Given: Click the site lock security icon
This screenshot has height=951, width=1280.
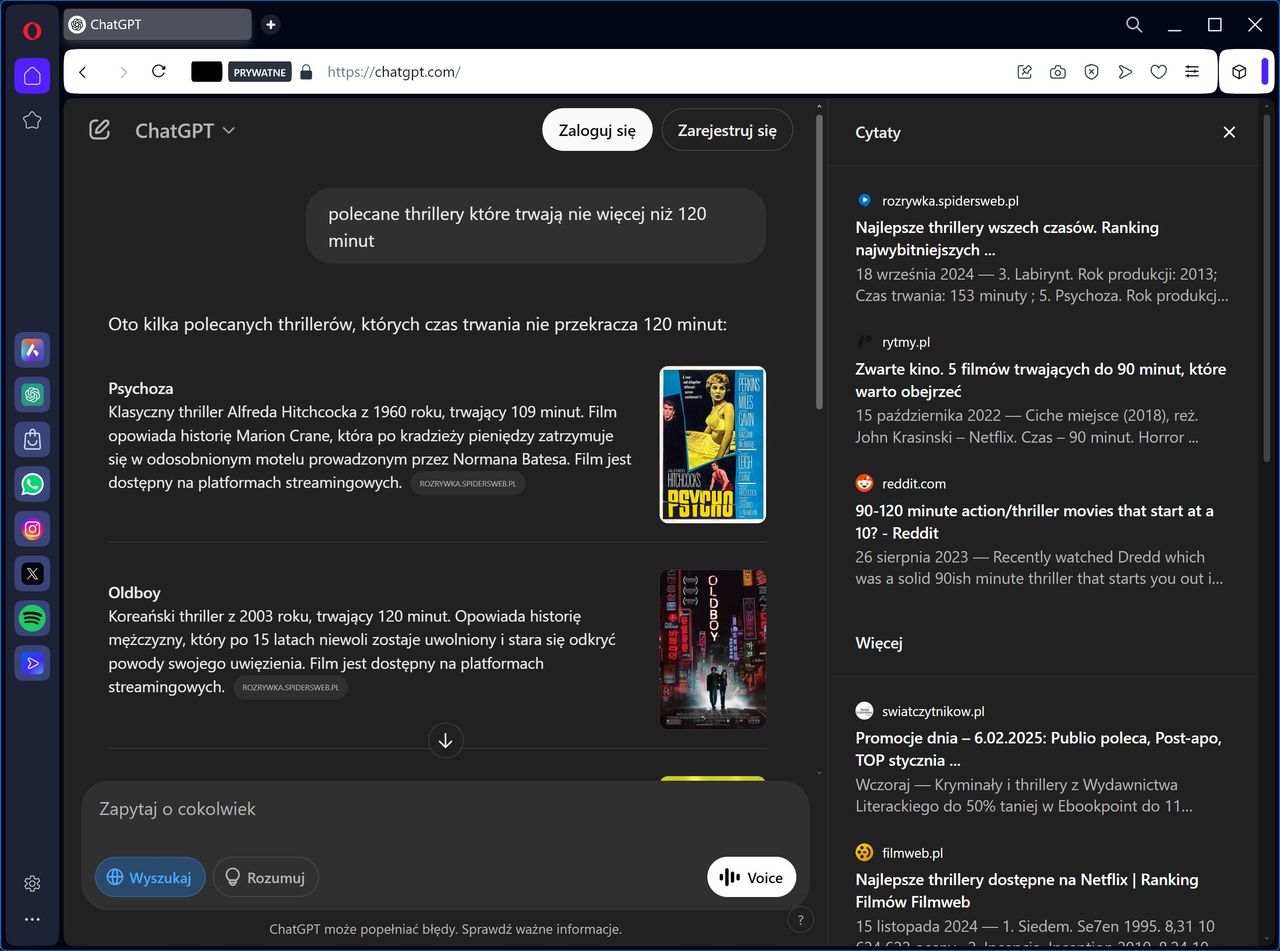Looking at the screenshot, I should 306,72.
